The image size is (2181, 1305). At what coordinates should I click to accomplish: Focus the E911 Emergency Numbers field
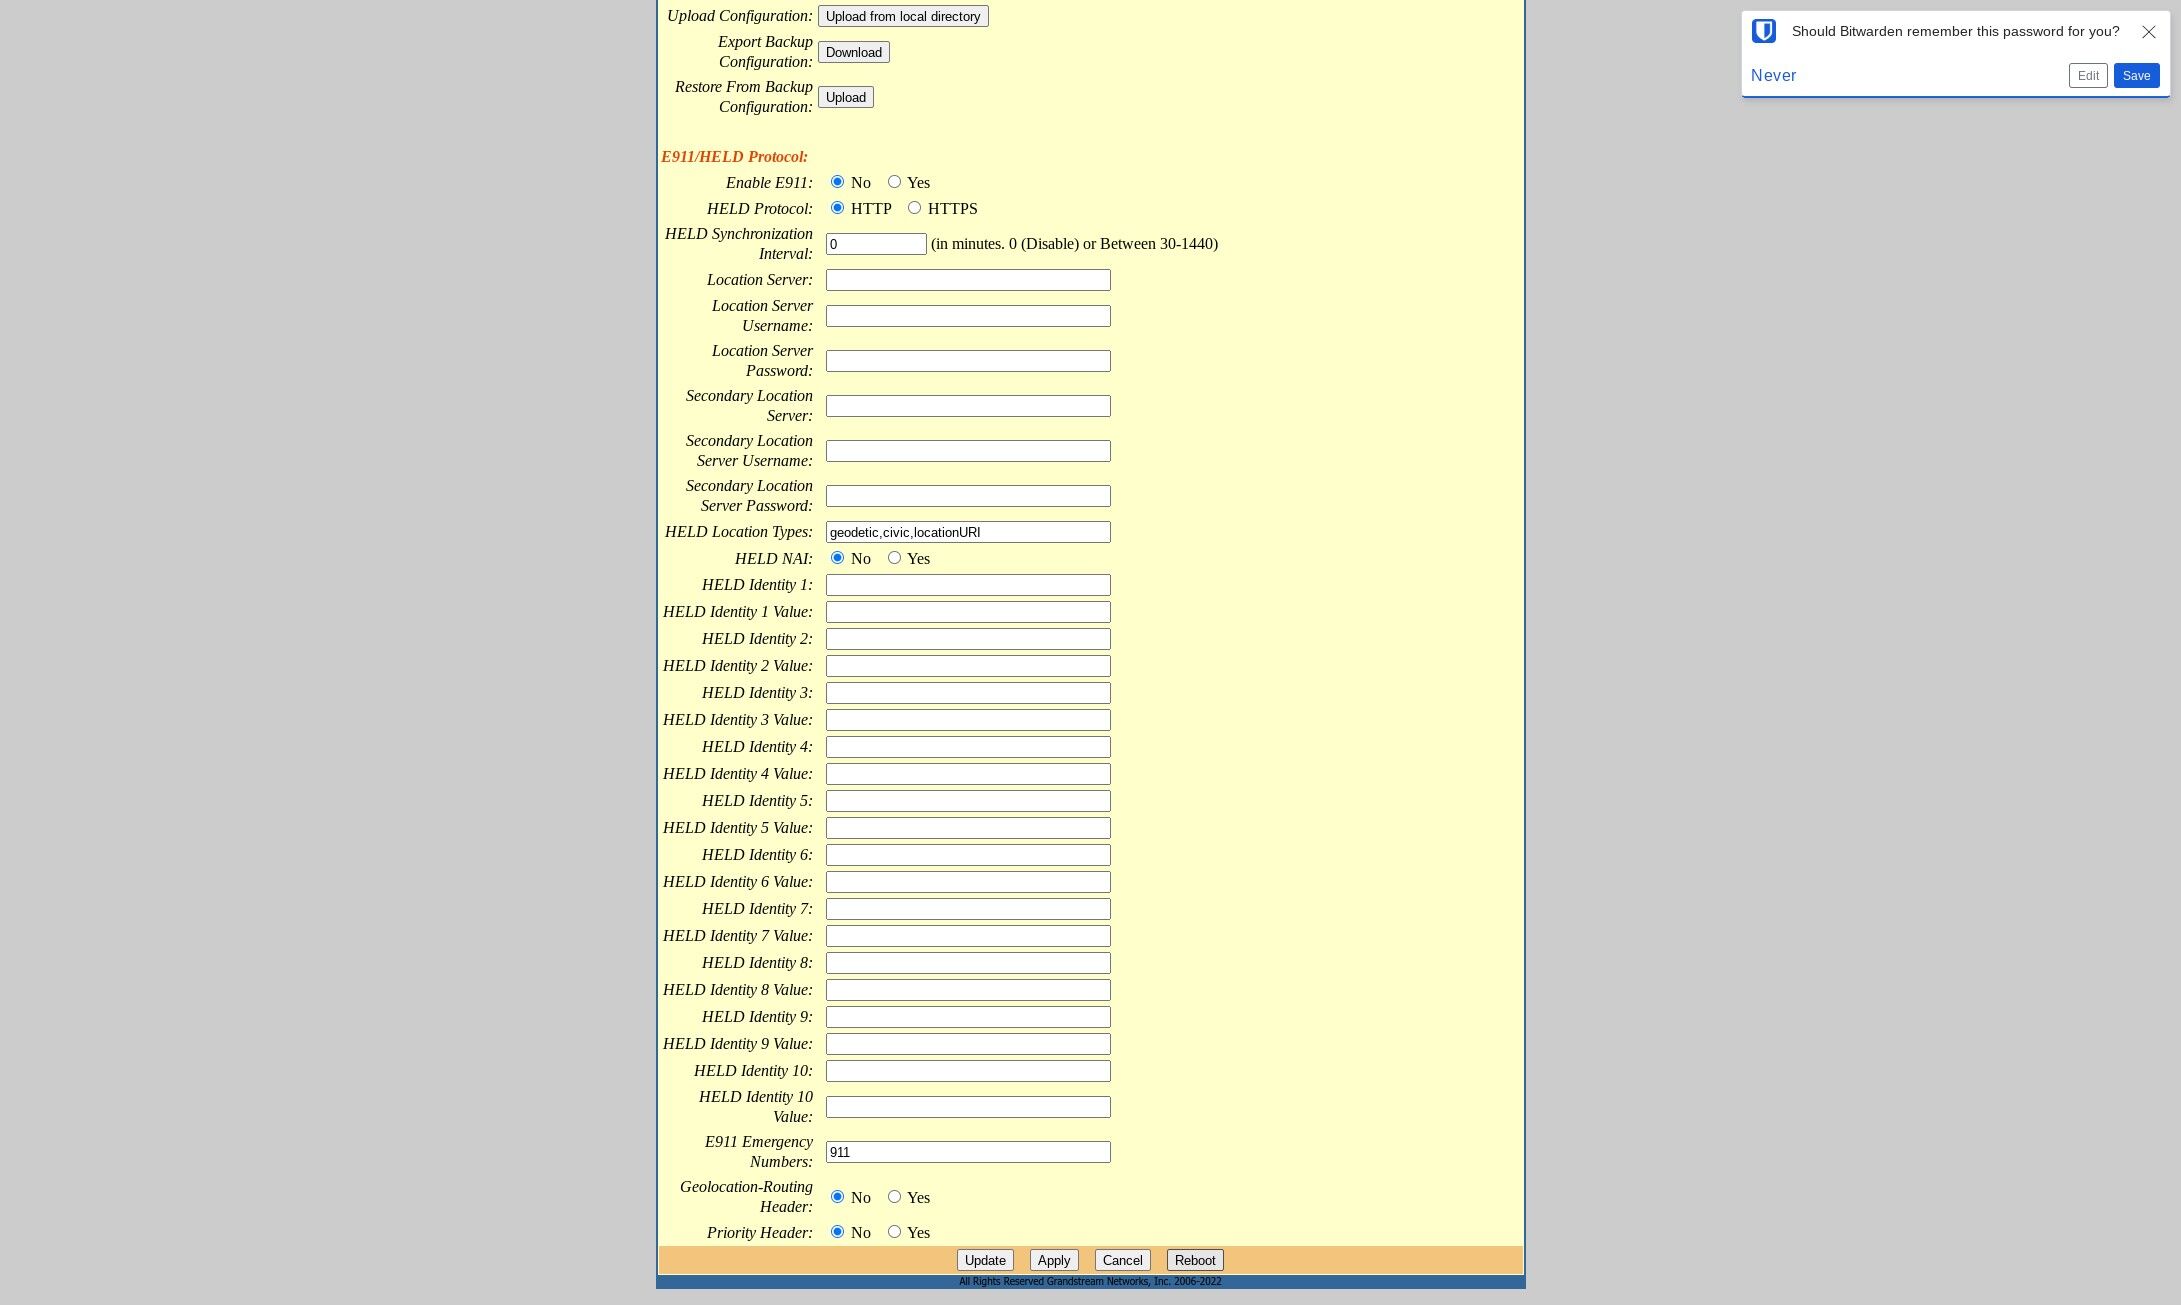(x=967, y=1152)
